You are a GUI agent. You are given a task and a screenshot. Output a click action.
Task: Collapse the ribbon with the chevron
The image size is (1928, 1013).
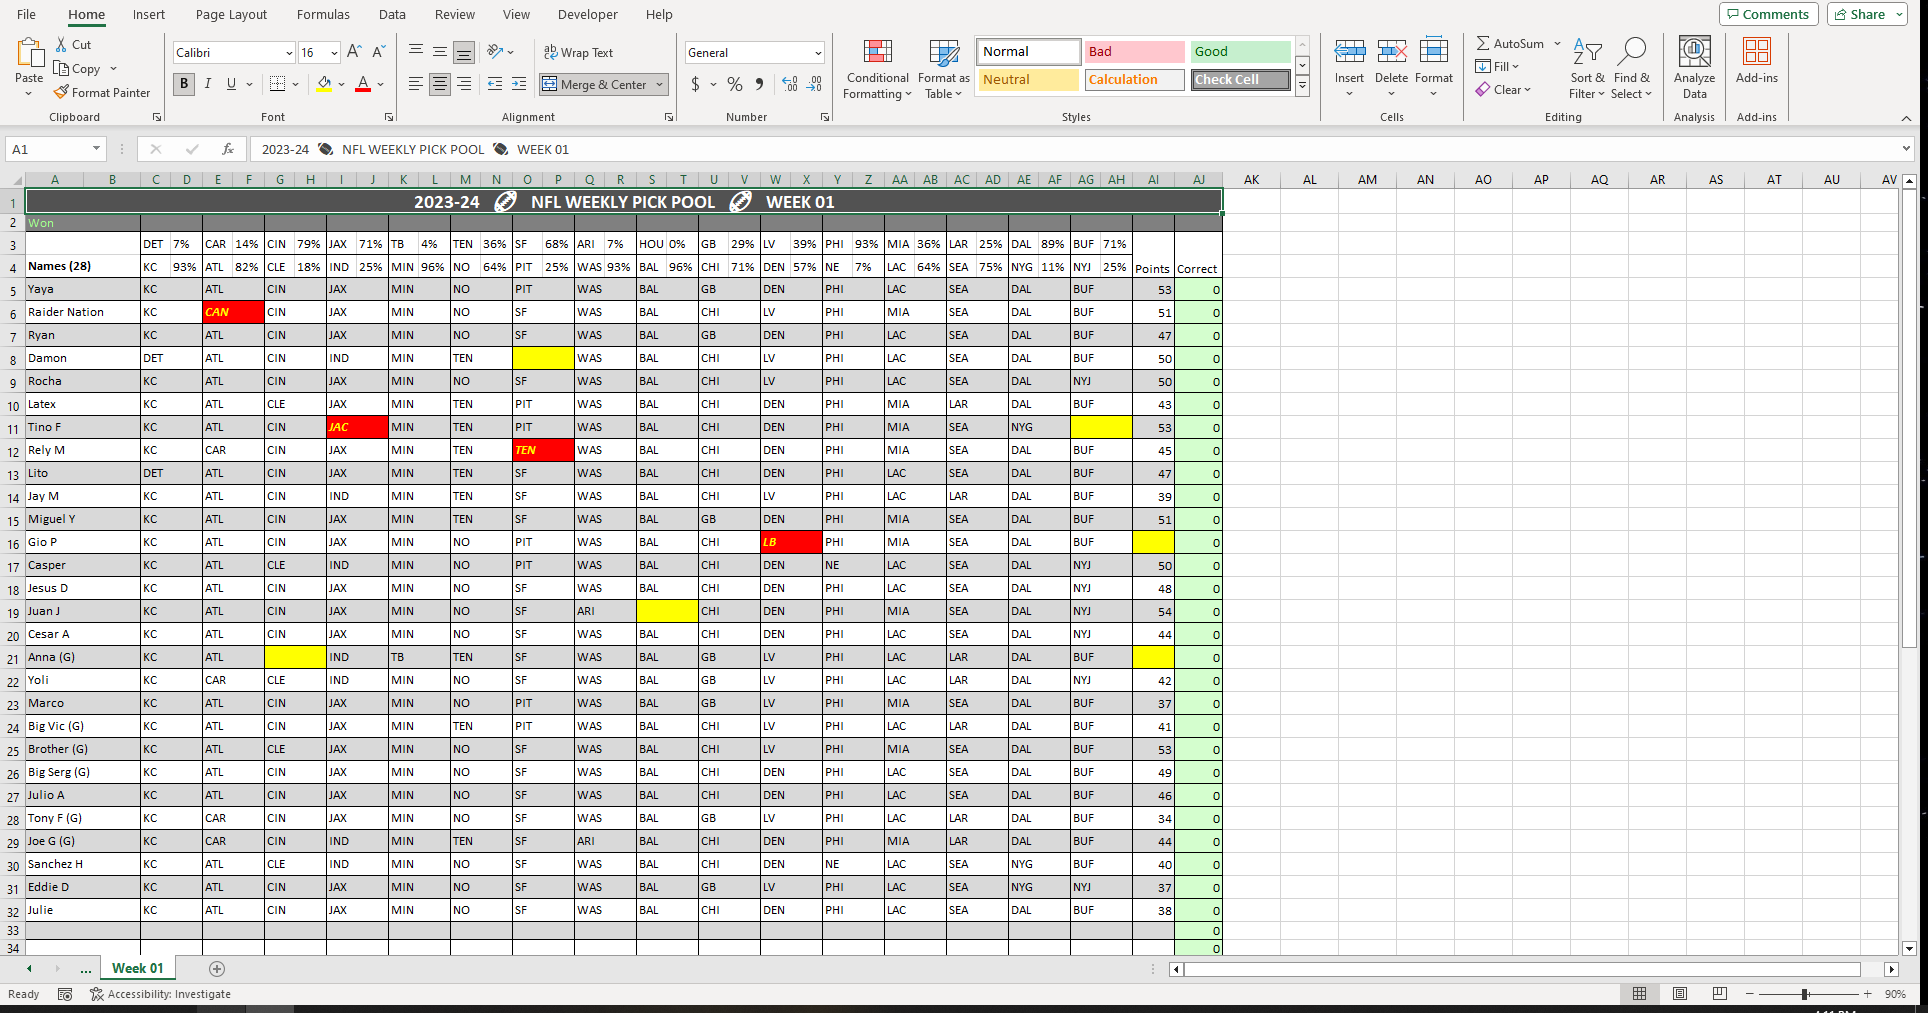tap(1906, 118)
